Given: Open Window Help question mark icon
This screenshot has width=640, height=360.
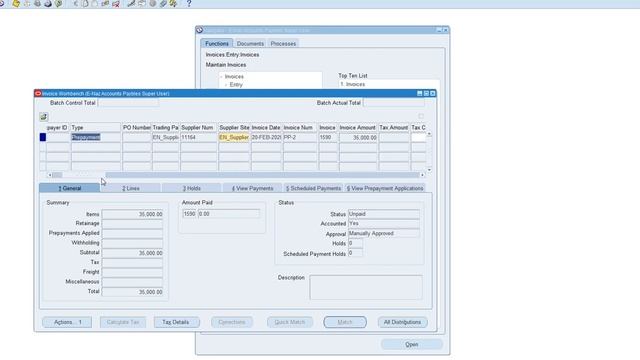Looking at the screenshot, I should (x=189, y=4).
